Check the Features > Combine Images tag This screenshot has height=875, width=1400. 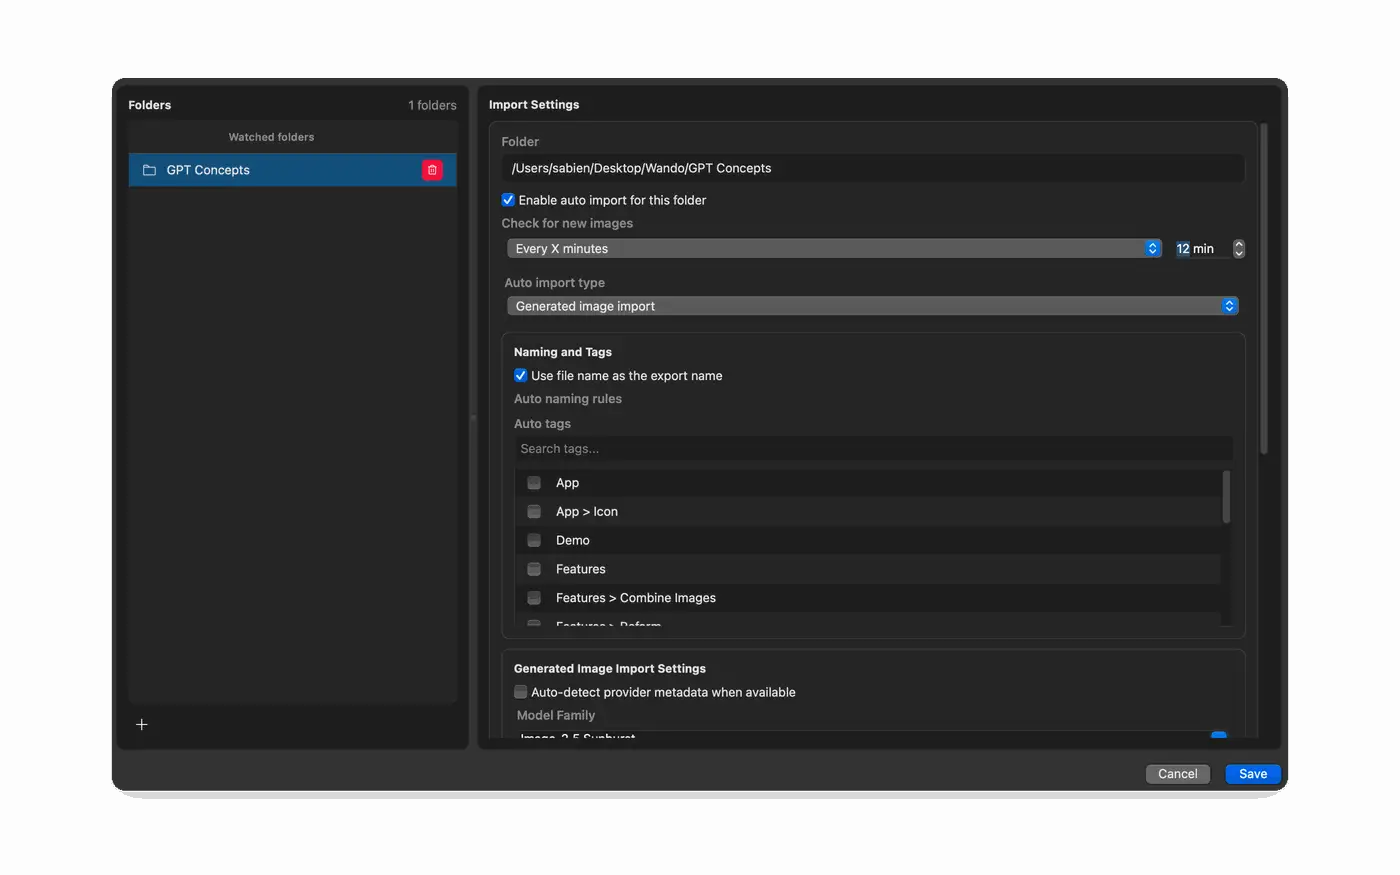point(534,598)
